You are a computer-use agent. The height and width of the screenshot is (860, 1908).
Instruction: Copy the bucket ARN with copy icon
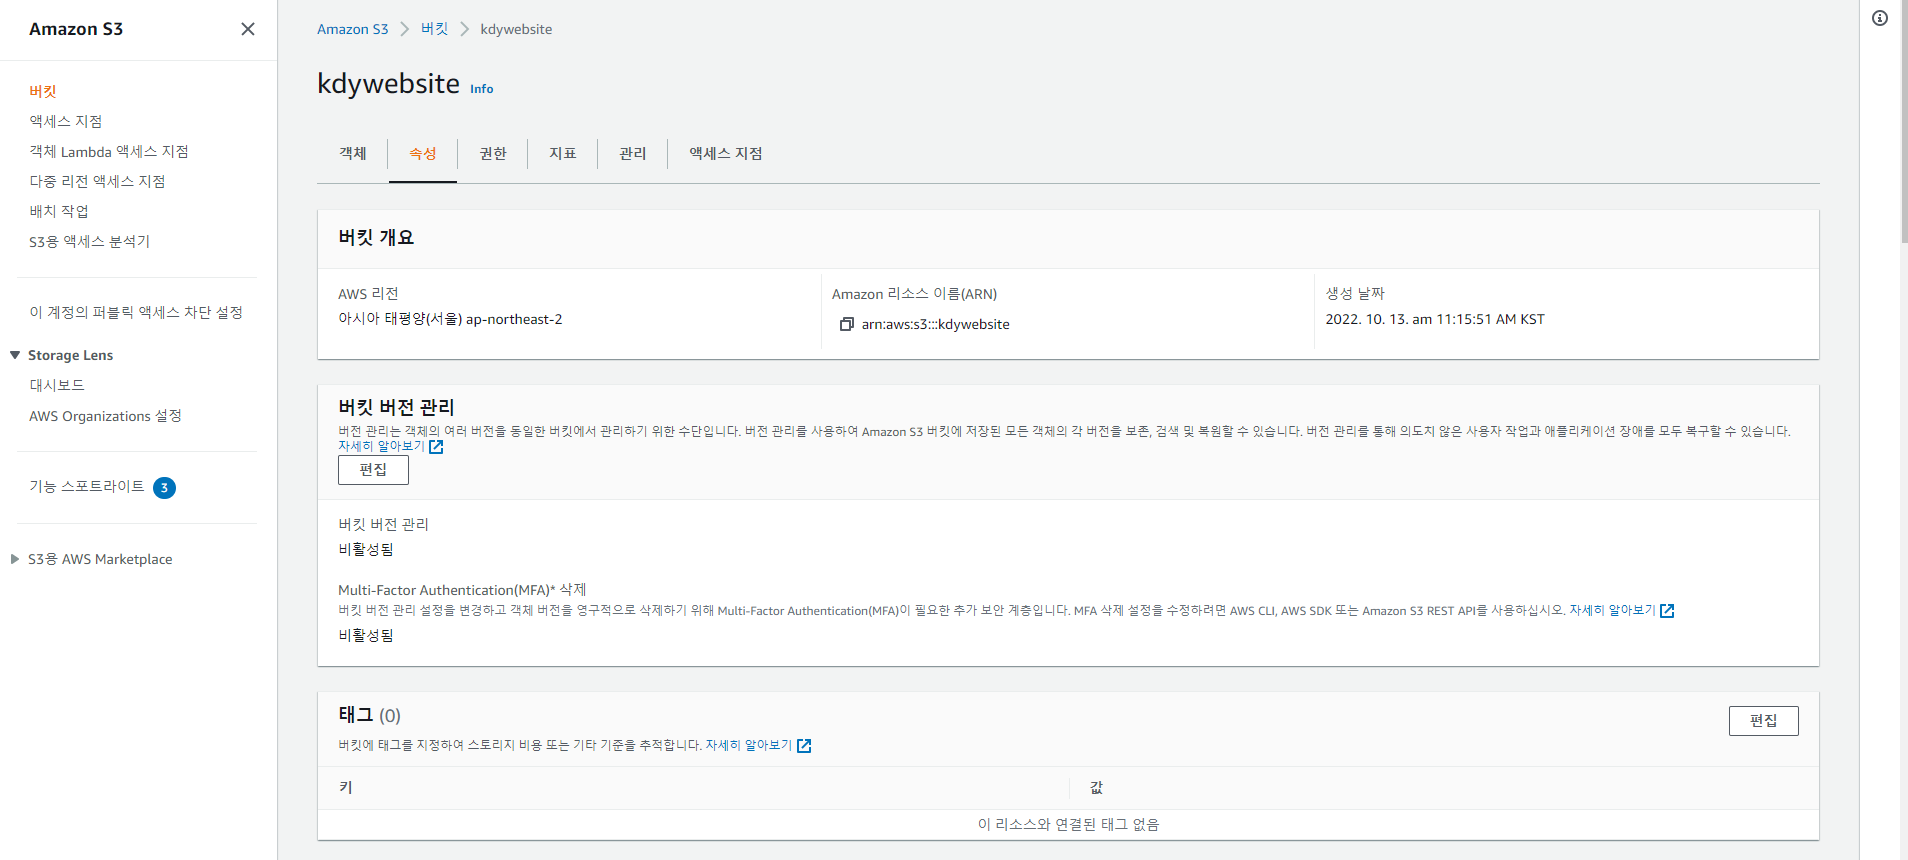tap(847, 324)
